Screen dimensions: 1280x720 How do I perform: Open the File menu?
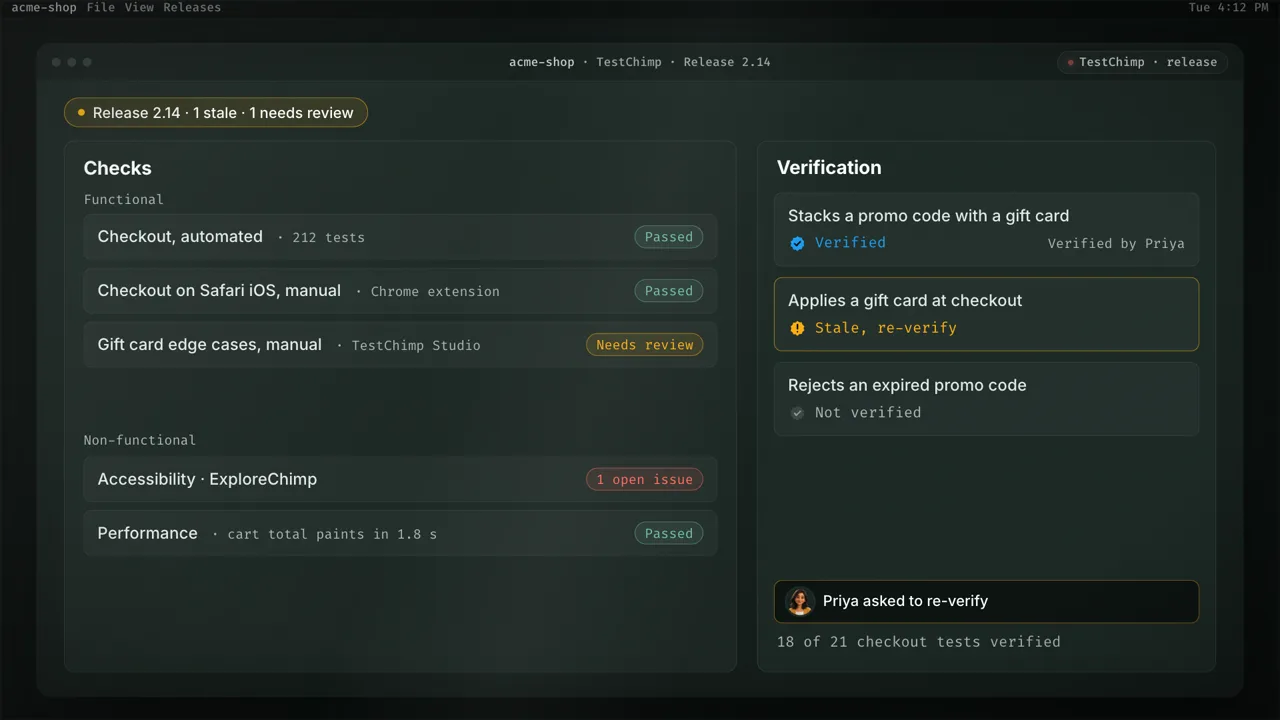pyautogui.click(x=101, y=7)
